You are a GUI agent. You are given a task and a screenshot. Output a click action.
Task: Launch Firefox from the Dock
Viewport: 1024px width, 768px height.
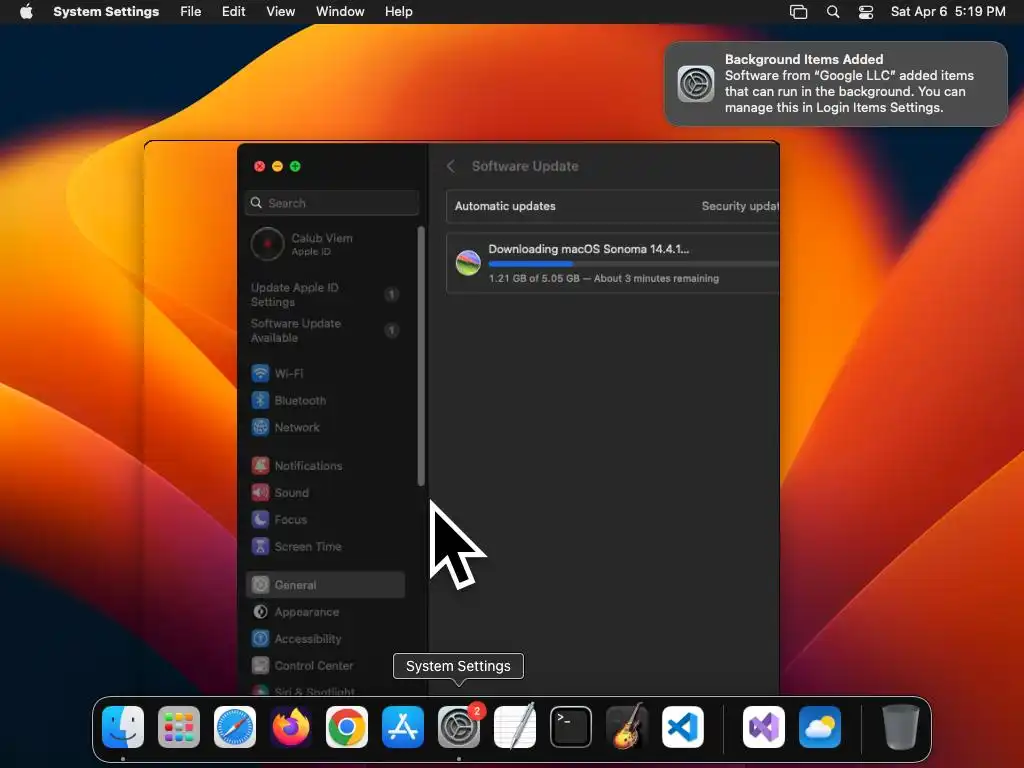pos(291,727)
